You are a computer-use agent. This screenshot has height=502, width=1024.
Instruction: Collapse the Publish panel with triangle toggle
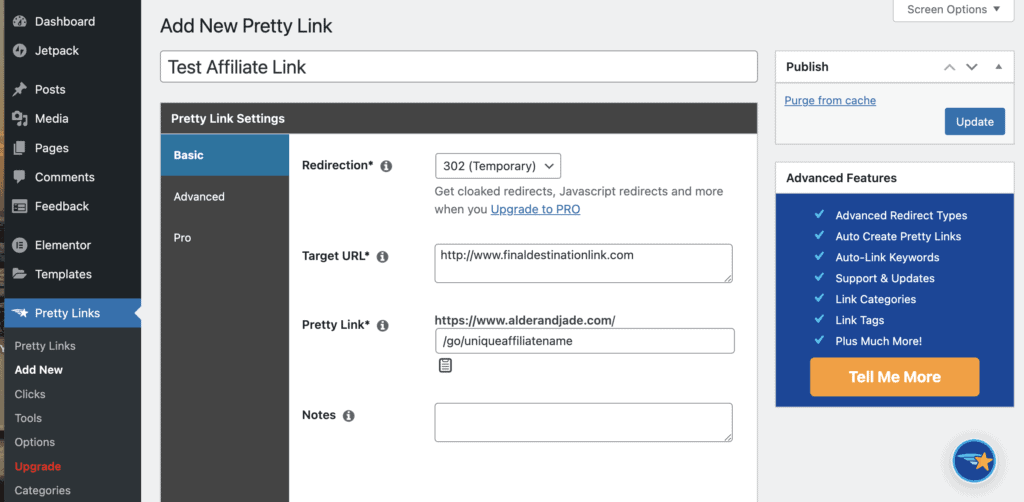coord(999,66)
